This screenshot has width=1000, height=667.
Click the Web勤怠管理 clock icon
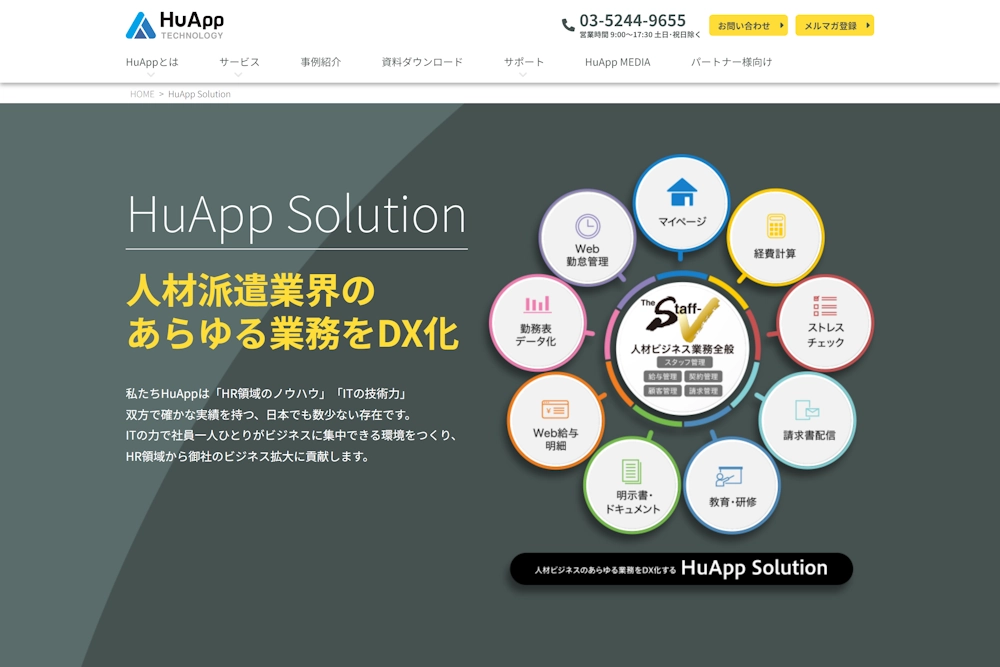click(588, 228)
